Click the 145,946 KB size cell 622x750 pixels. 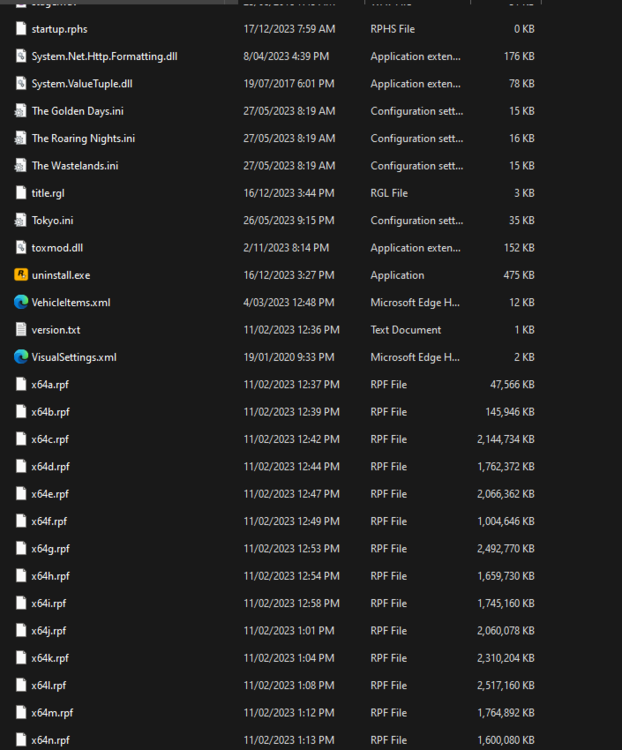tap(510, 411)
